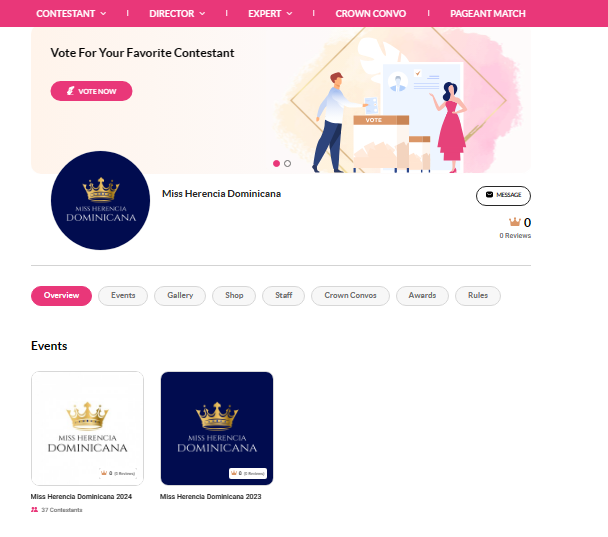
Task: Click the Vote Now button
Action: point(92,91)
